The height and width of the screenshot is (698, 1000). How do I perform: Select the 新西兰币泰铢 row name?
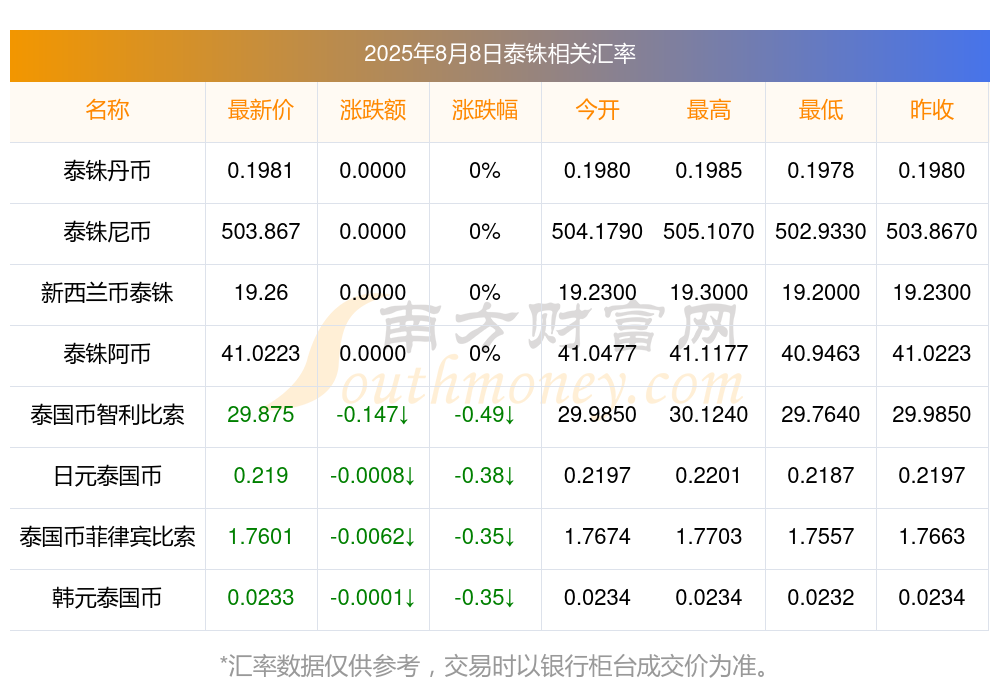point(107,293)
